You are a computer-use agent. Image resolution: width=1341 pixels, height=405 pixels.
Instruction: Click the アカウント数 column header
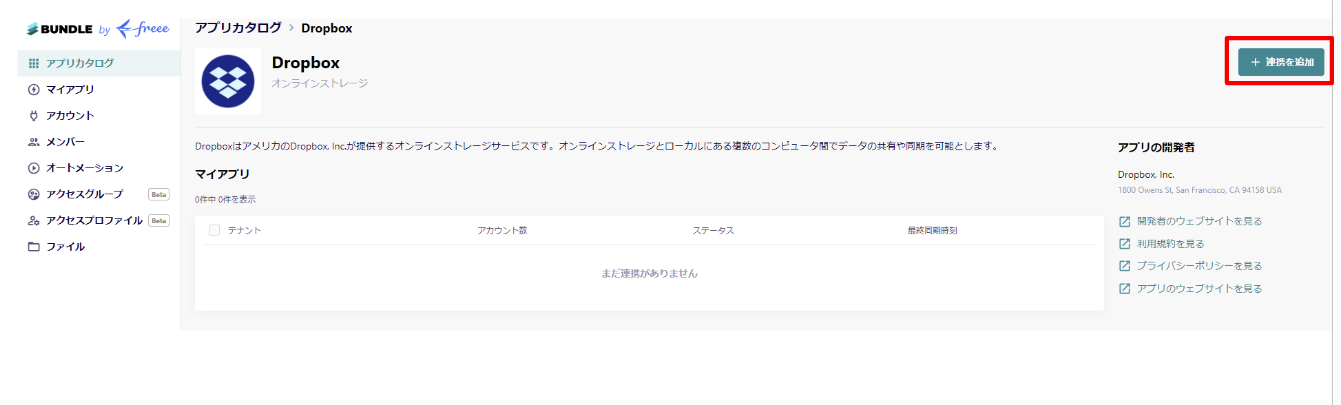502,230
